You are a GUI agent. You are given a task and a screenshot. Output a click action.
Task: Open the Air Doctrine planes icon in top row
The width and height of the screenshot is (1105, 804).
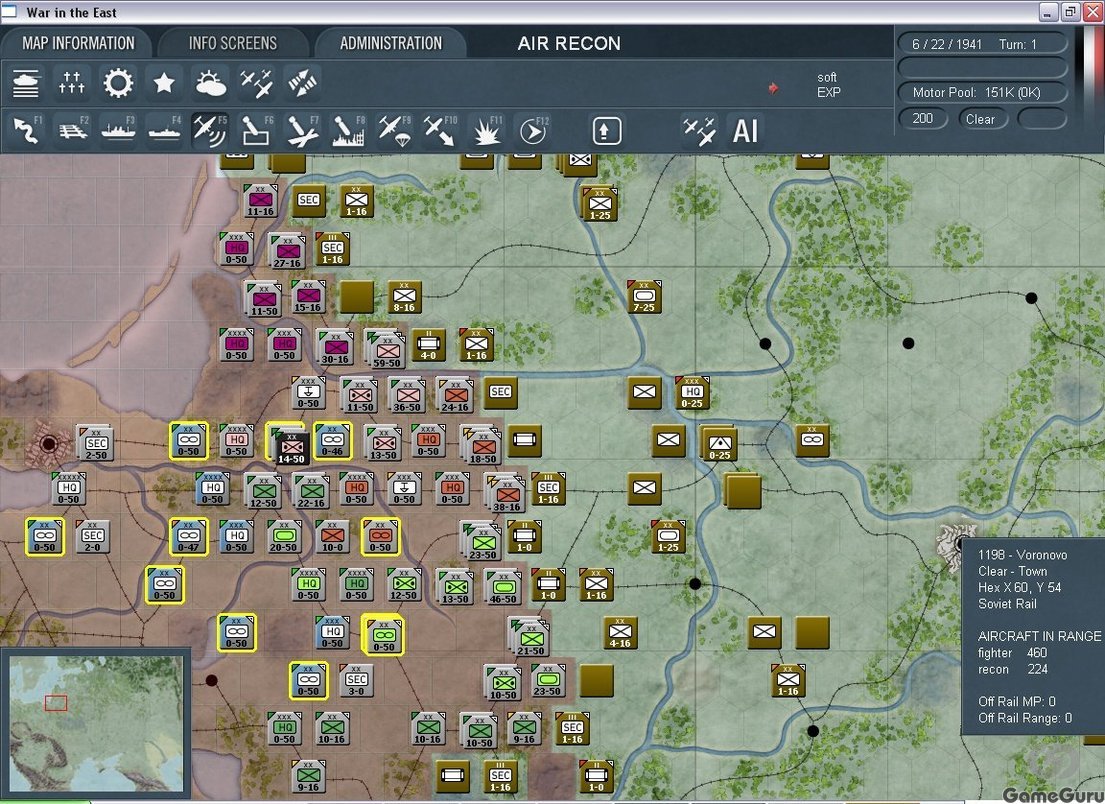click(x=256, y=83)
